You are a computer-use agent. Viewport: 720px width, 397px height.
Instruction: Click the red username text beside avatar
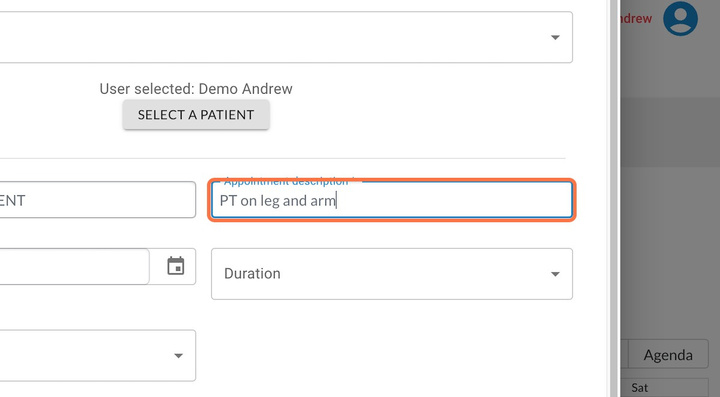(636, 18)
